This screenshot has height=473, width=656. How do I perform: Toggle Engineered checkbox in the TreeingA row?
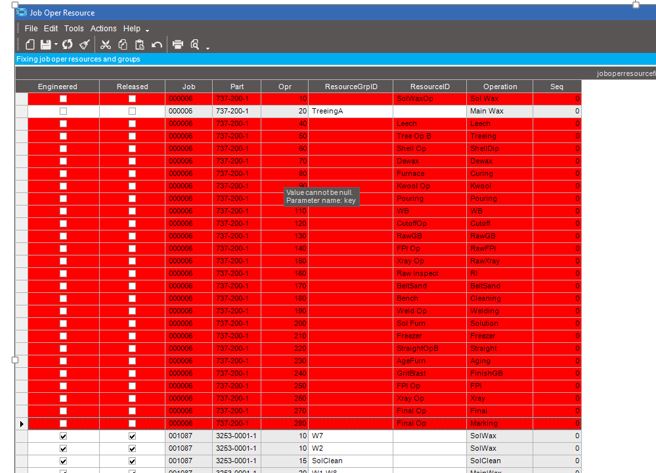click(63, 111)
